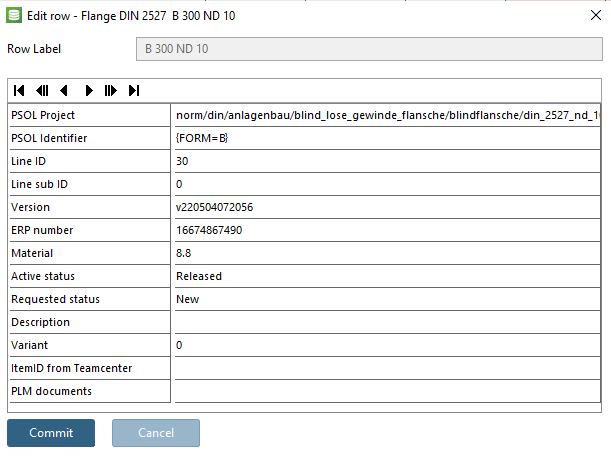Click the 'Row Label' caption text
This screenshot has width=611, height=457.
tap(34, 49)
